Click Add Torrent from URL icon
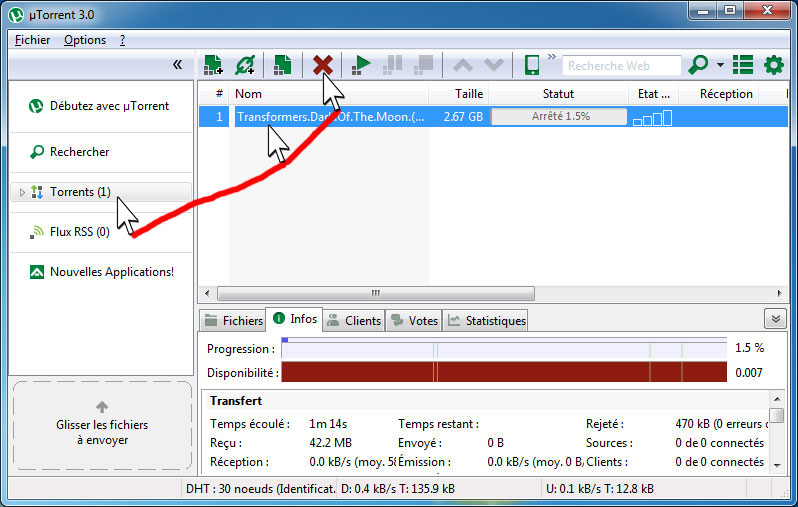Screen dimensions: 798x507 pos(245,65)
